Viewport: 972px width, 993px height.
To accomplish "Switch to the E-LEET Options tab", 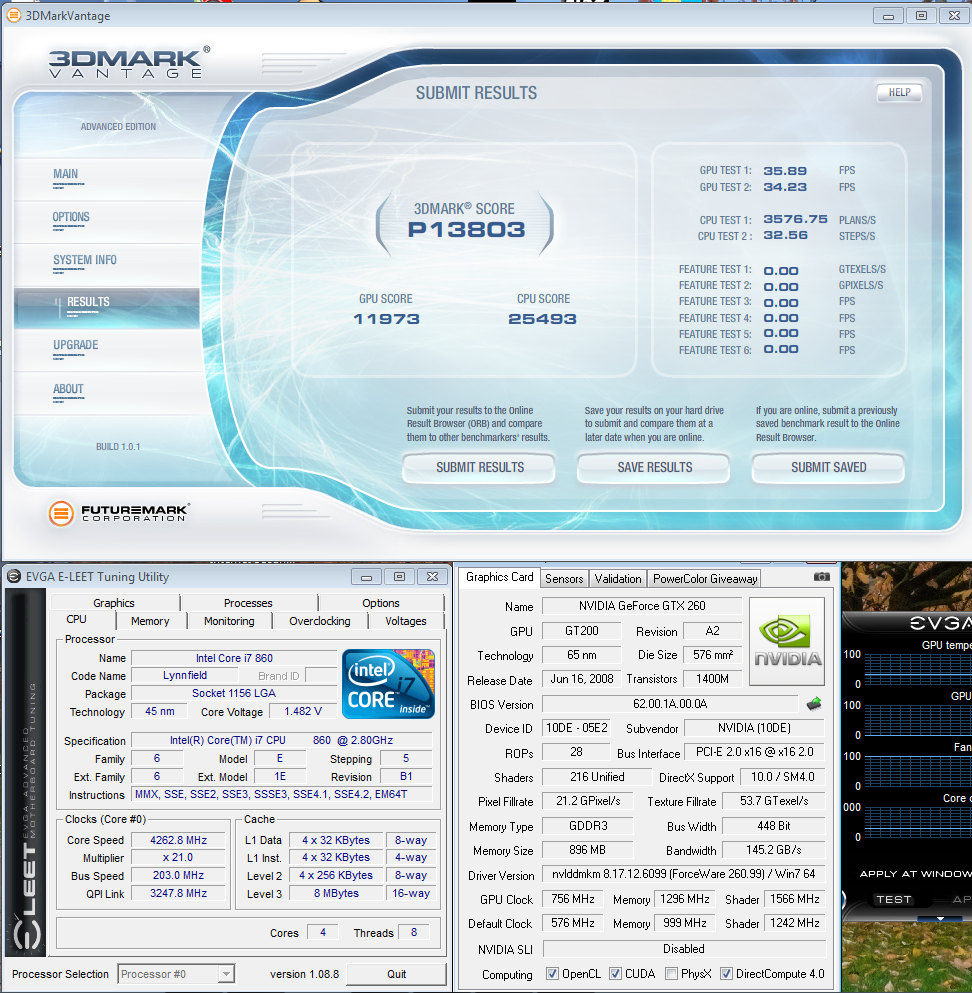I will pyautogui.click(x=381, y=603).
